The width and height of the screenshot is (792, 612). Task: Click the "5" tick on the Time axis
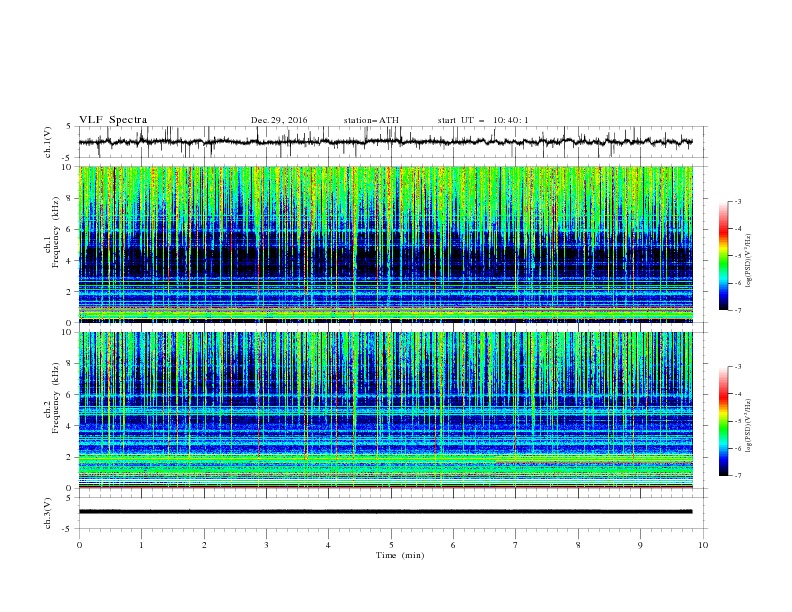391,545
